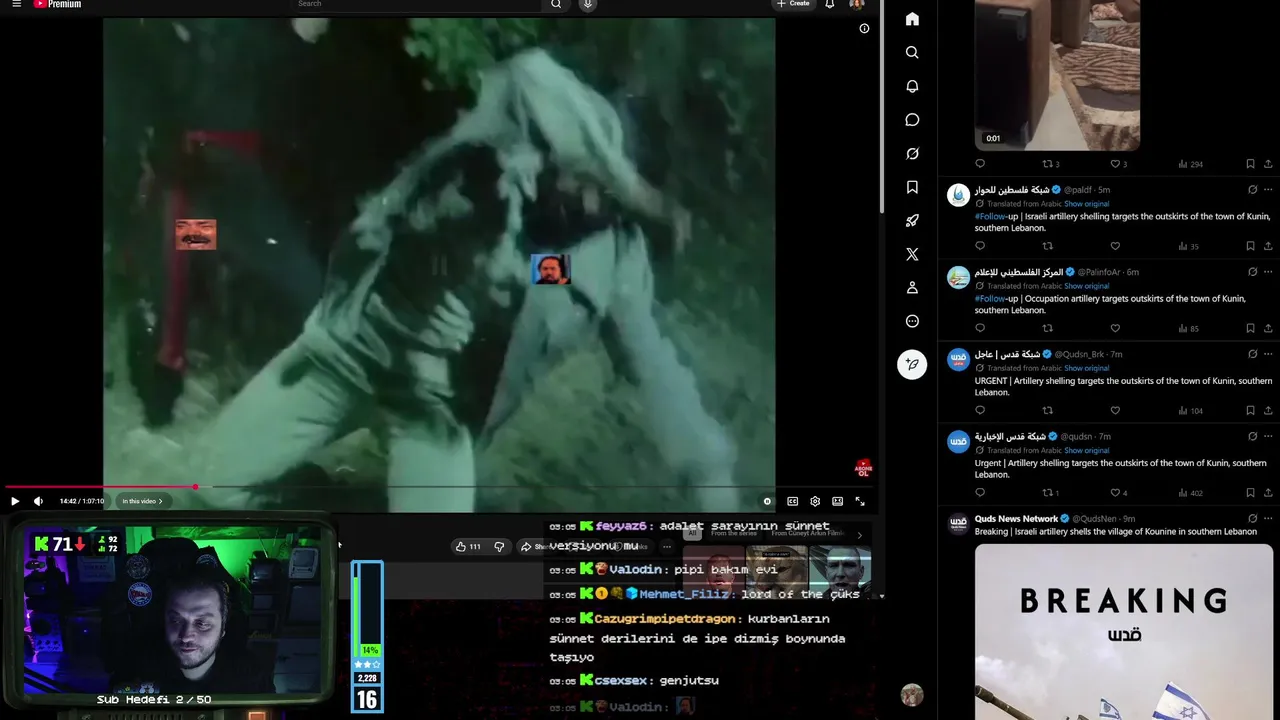1280x720 pixels.
Task: Start voice search with microphone icon
Action: click(x=588, y=4)
